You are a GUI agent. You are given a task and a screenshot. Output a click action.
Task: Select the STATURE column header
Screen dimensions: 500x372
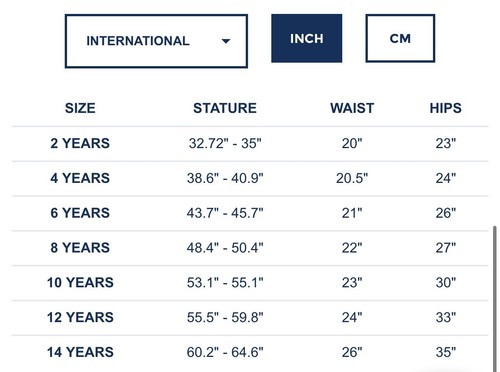pos(225,108)
